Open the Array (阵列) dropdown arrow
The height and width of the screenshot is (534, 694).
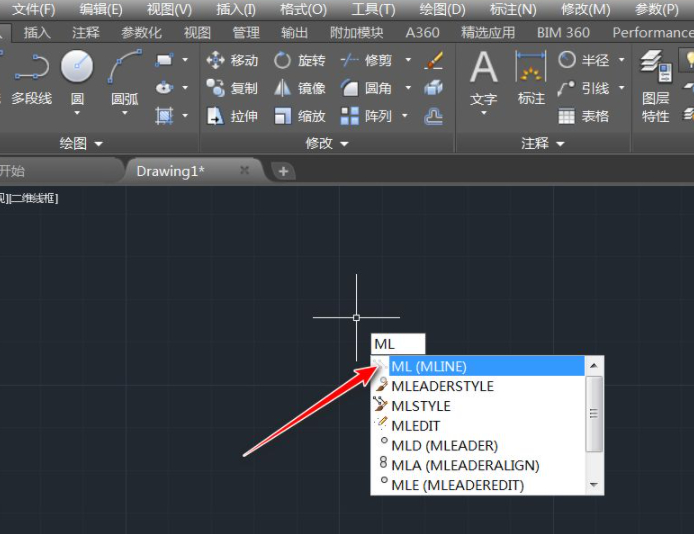(407, 116)
